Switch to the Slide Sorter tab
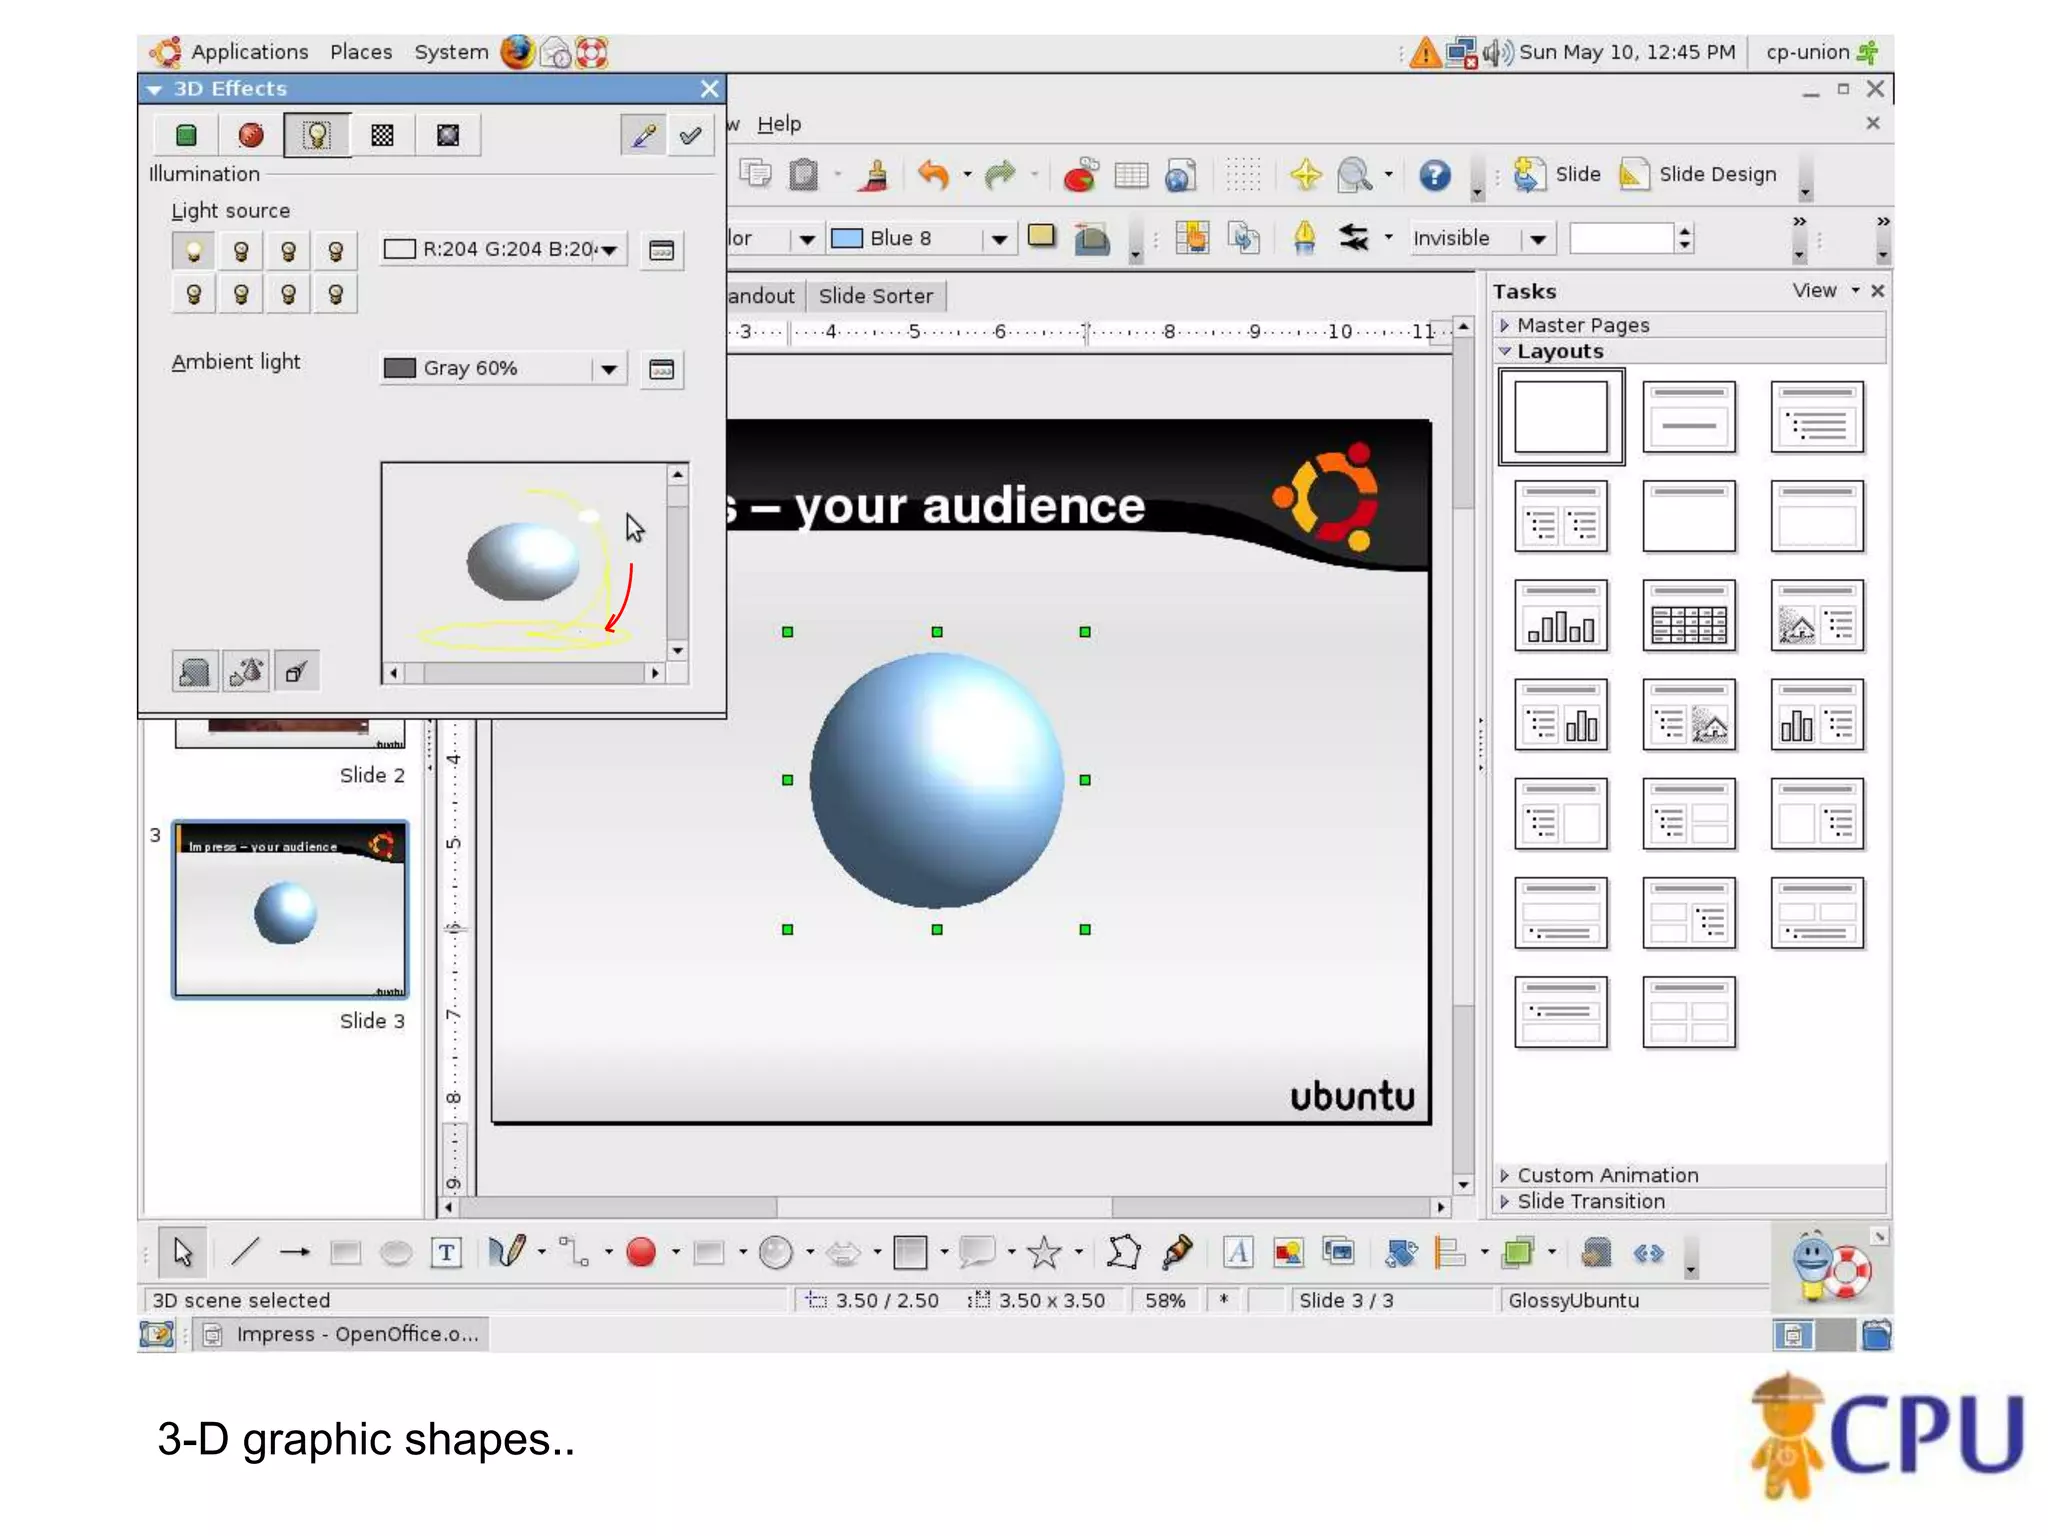The image size is (2048, 1536). pos(875,296)
